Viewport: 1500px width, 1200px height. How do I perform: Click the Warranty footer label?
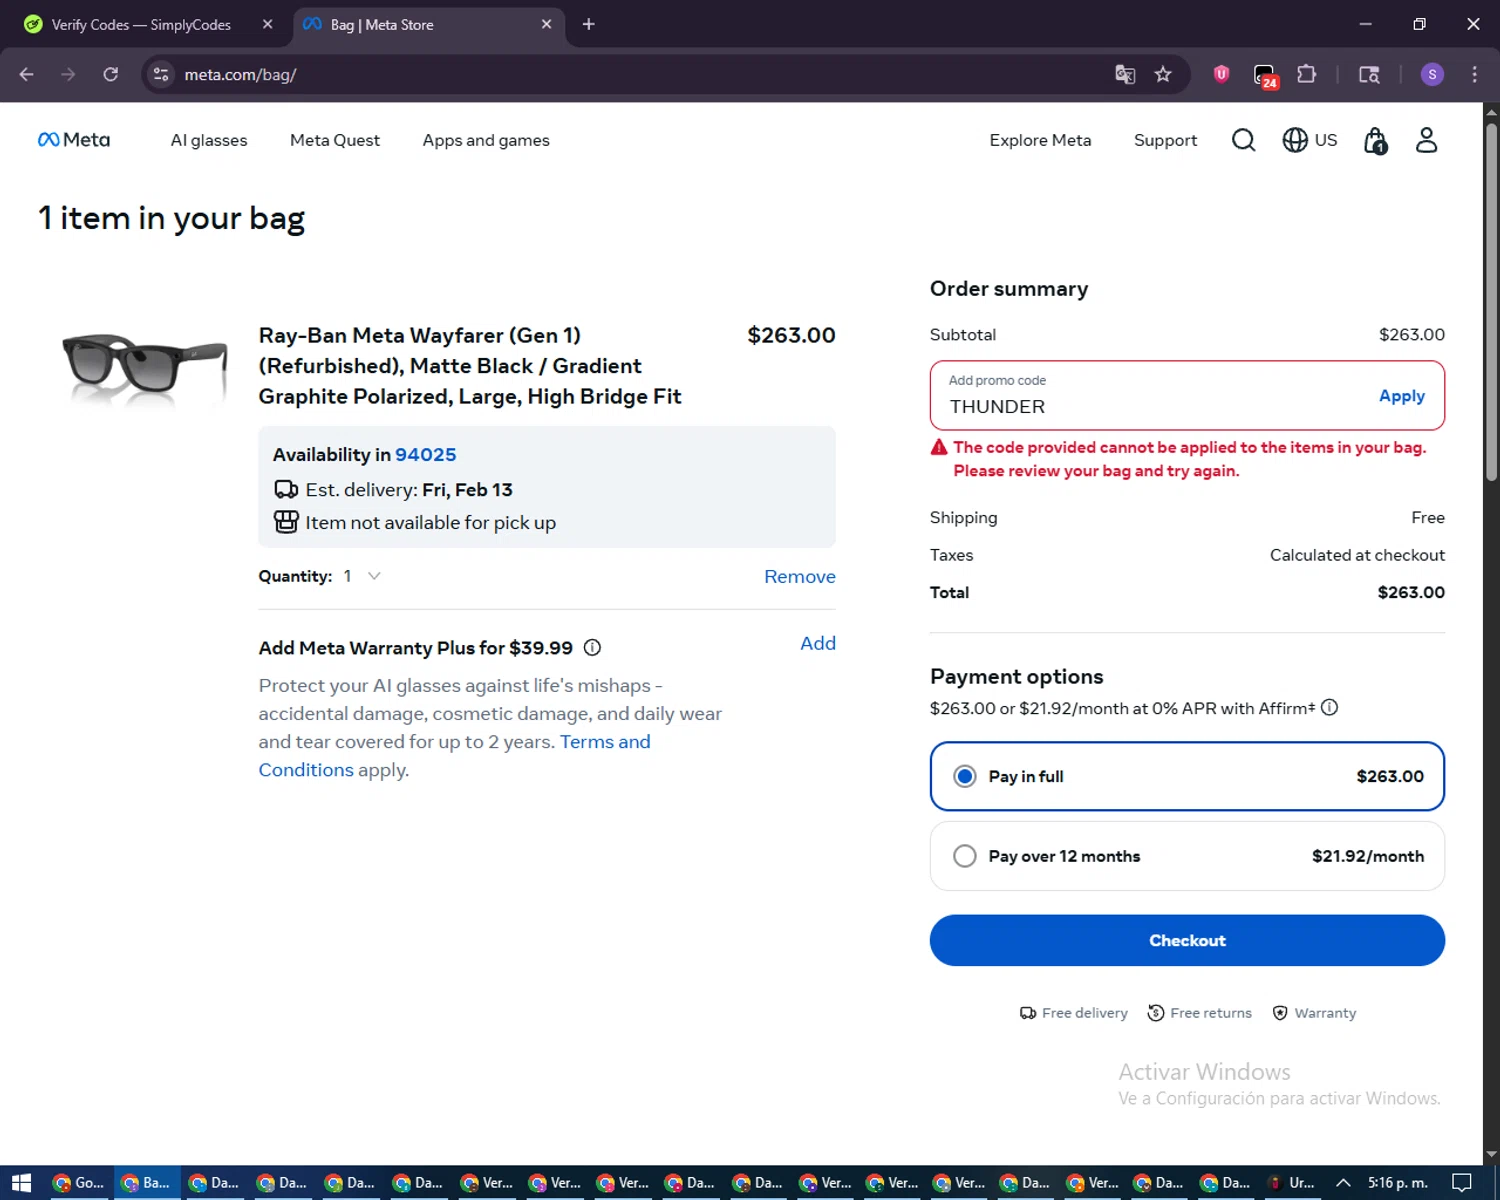click(x=1325, y=1013)
